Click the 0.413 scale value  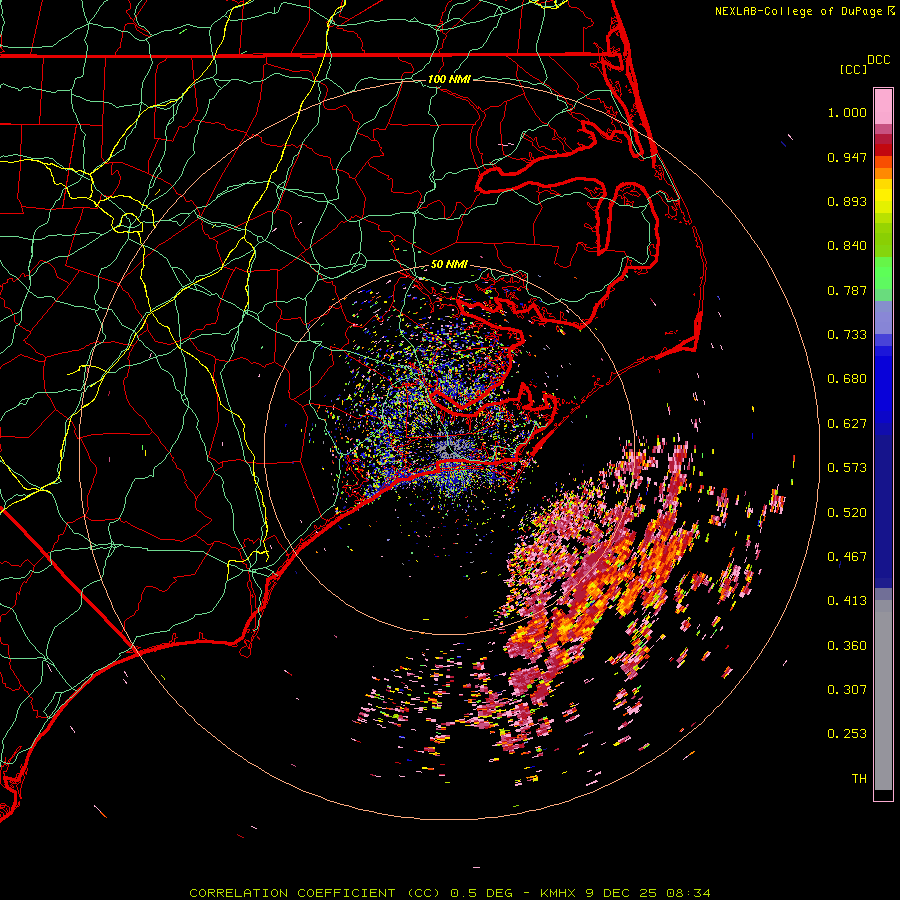(847, 601)
